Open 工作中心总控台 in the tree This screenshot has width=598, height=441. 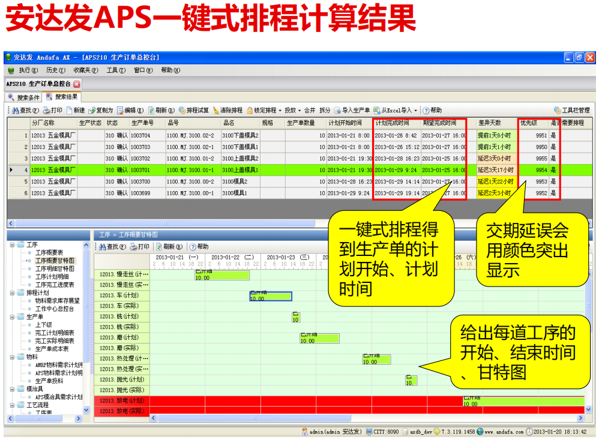(55, 309)
